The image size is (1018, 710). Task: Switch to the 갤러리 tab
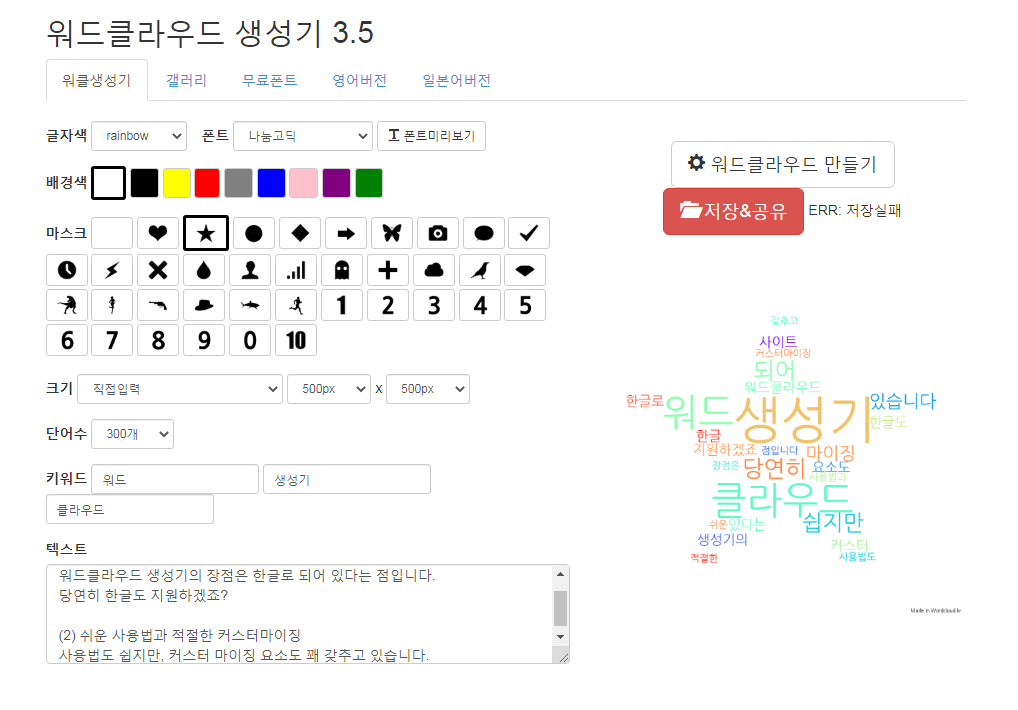tap(186, 81)
